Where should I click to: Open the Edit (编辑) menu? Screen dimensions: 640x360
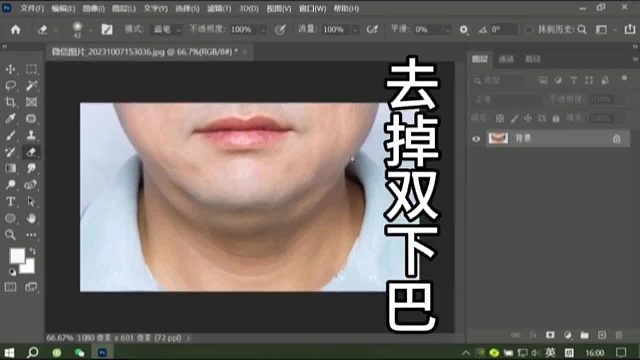click(x=63, y=8)
